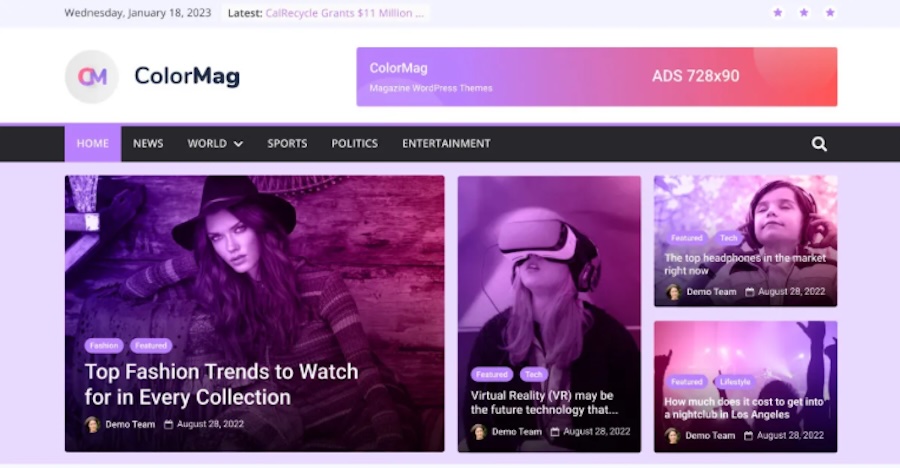Click August 28, 2022 date on headphones post
The image size is (900, 468).
pyautogui.click(x=792, y=292)
